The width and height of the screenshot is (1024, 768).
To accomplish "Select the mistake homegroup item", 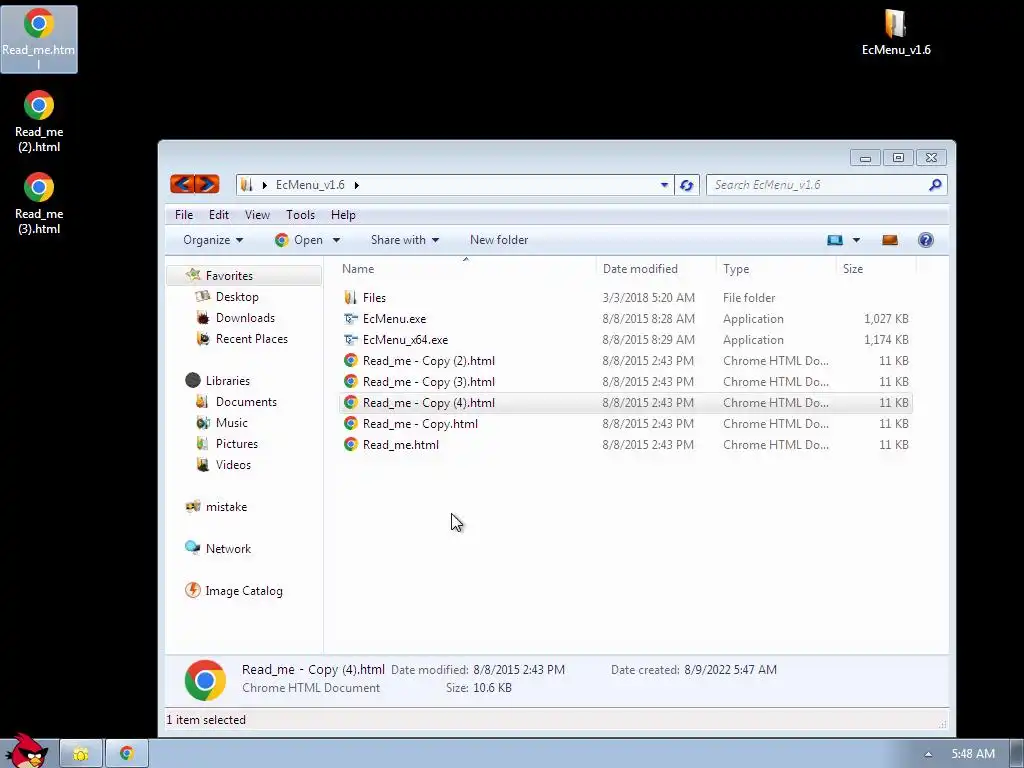I will click(x=226, y=507).
